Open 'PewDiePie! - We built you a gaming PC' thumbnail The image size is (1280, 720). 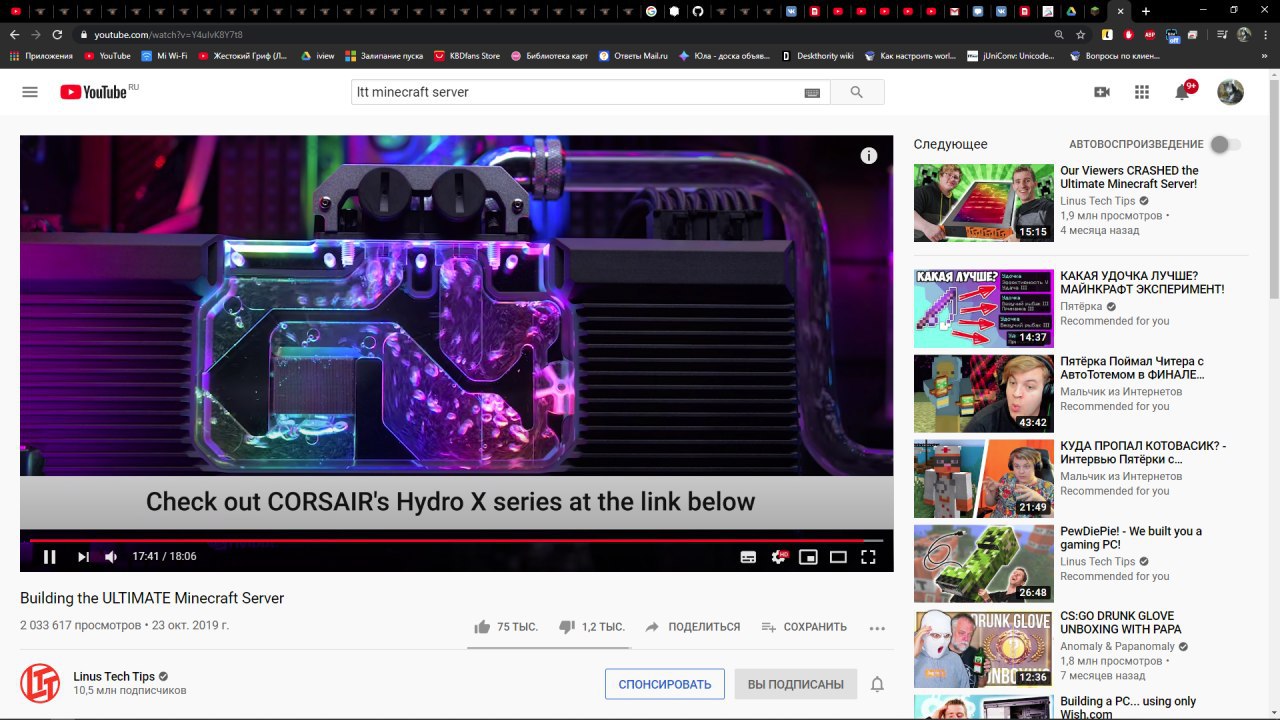[x=984, y=563]
